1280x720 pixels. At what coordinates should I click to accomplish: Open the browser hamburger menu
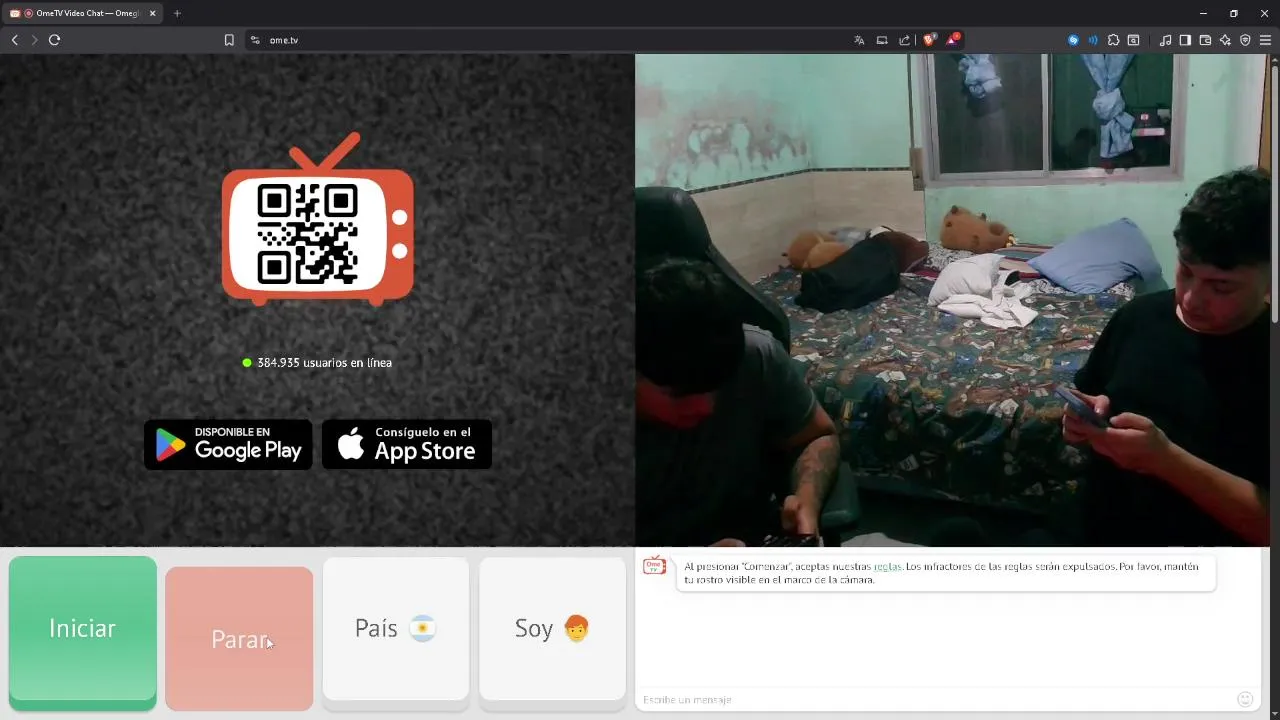point(1265,40)
